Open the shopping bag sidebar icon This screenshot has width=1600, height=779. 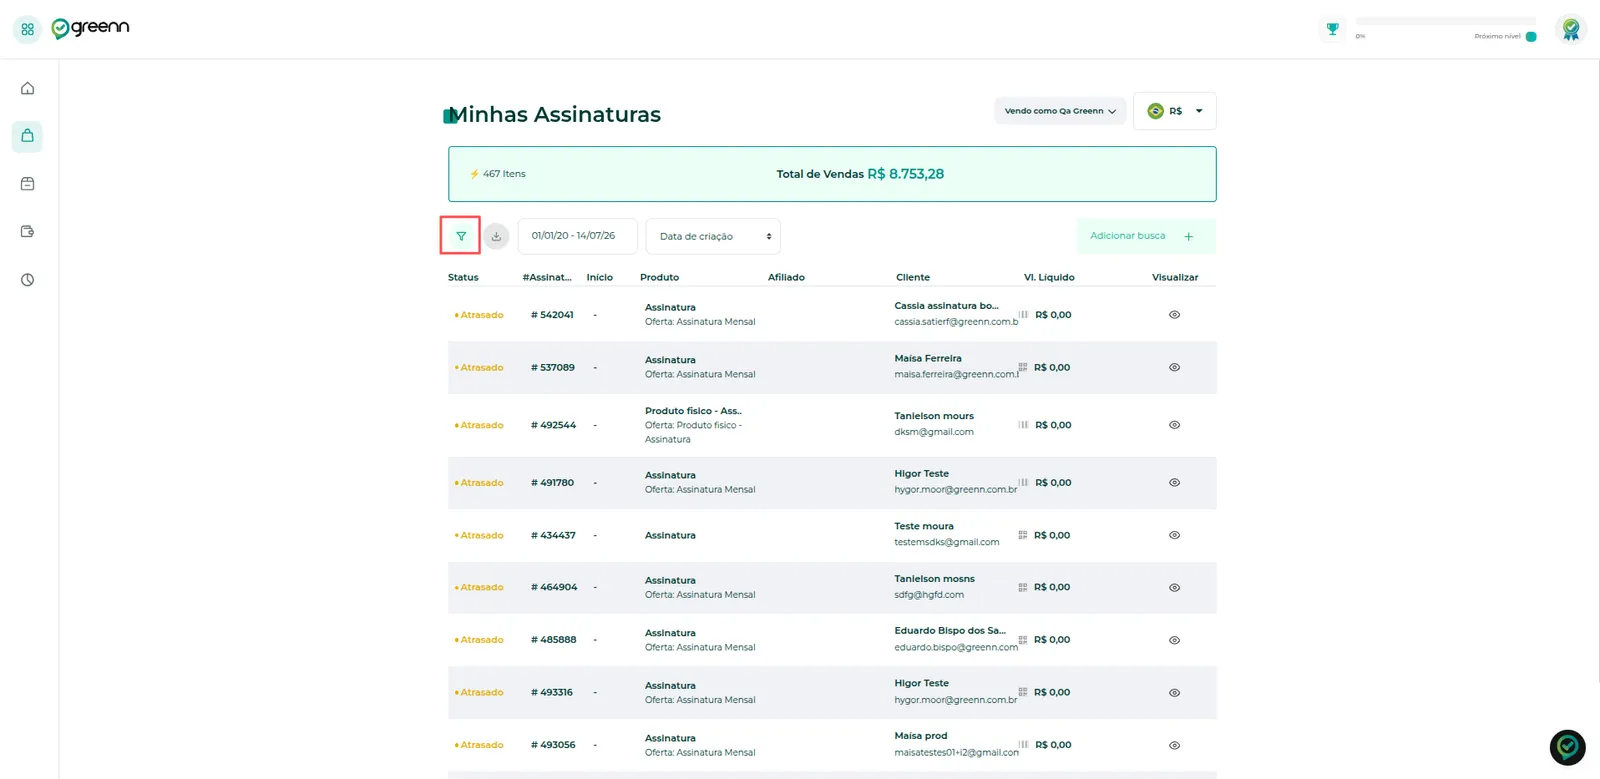point(27,136)
